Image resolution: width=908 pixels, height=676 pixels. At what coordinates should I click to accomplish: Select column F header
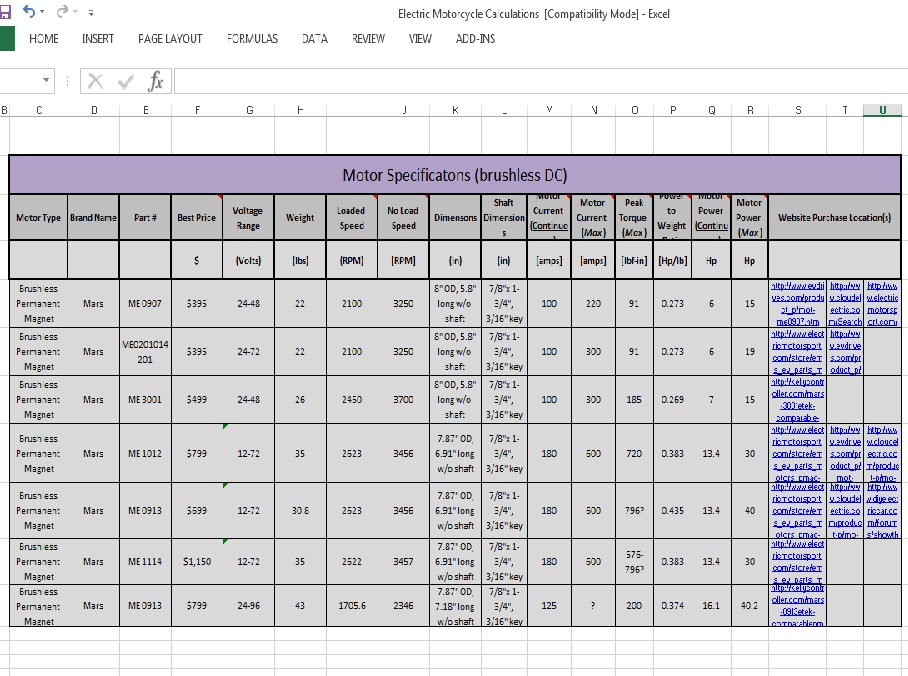197,110
